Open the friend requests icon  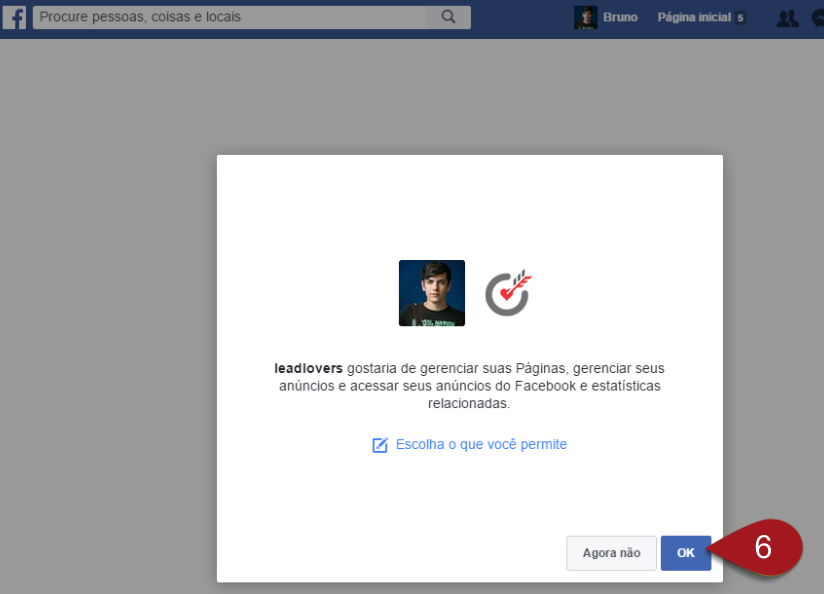(x=788, y=17)
